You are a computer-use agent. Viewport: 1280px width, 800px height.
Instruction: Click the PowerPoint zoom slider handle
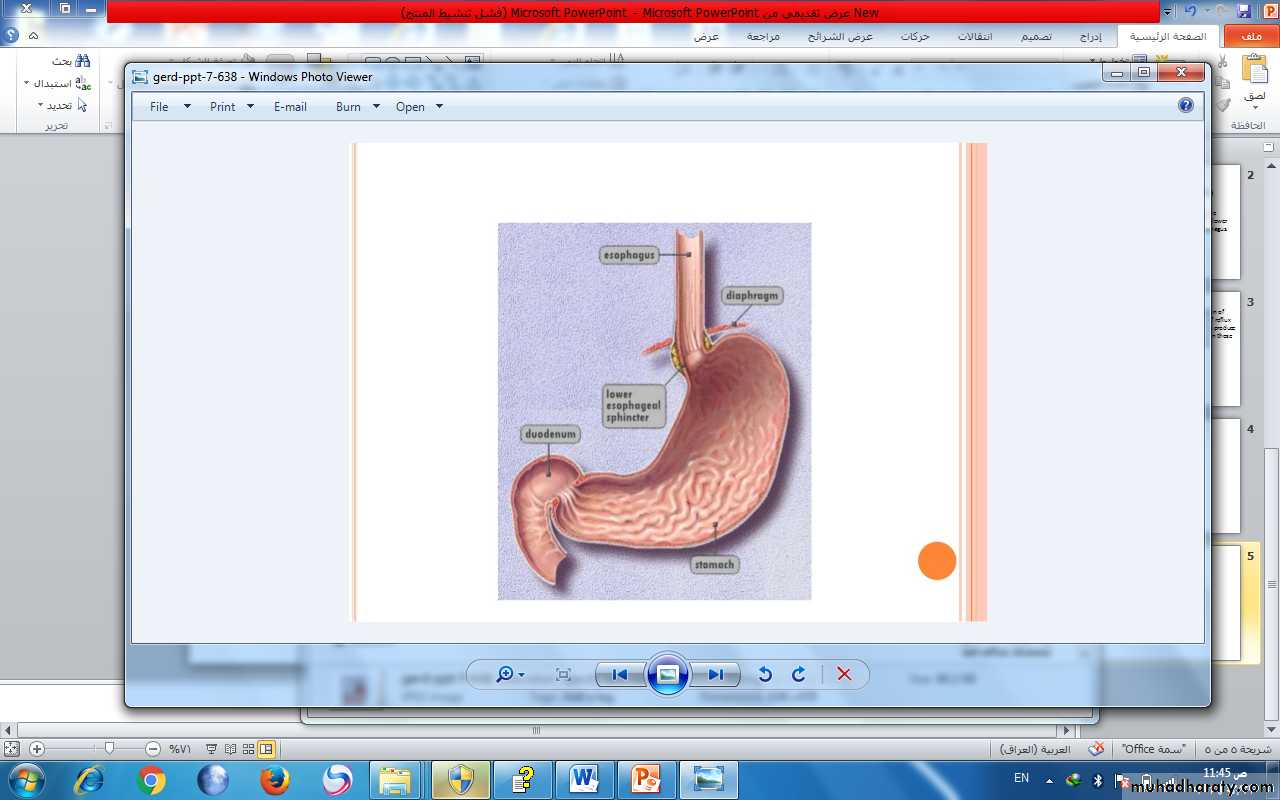tap(109, 748)
